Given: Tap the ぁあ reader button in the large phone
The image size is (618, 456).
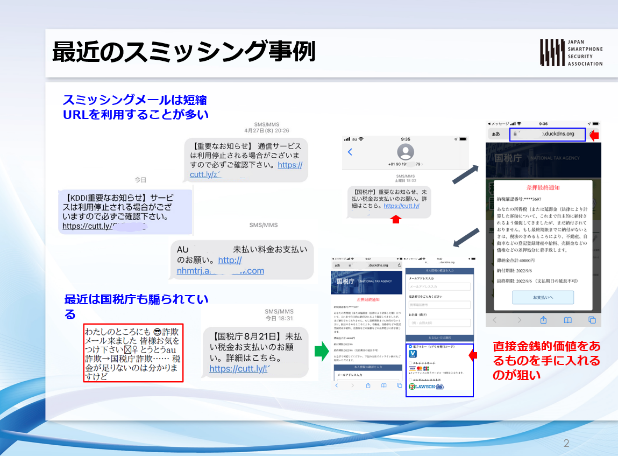Looking at the screenshot, I should (x=496, y=134).
